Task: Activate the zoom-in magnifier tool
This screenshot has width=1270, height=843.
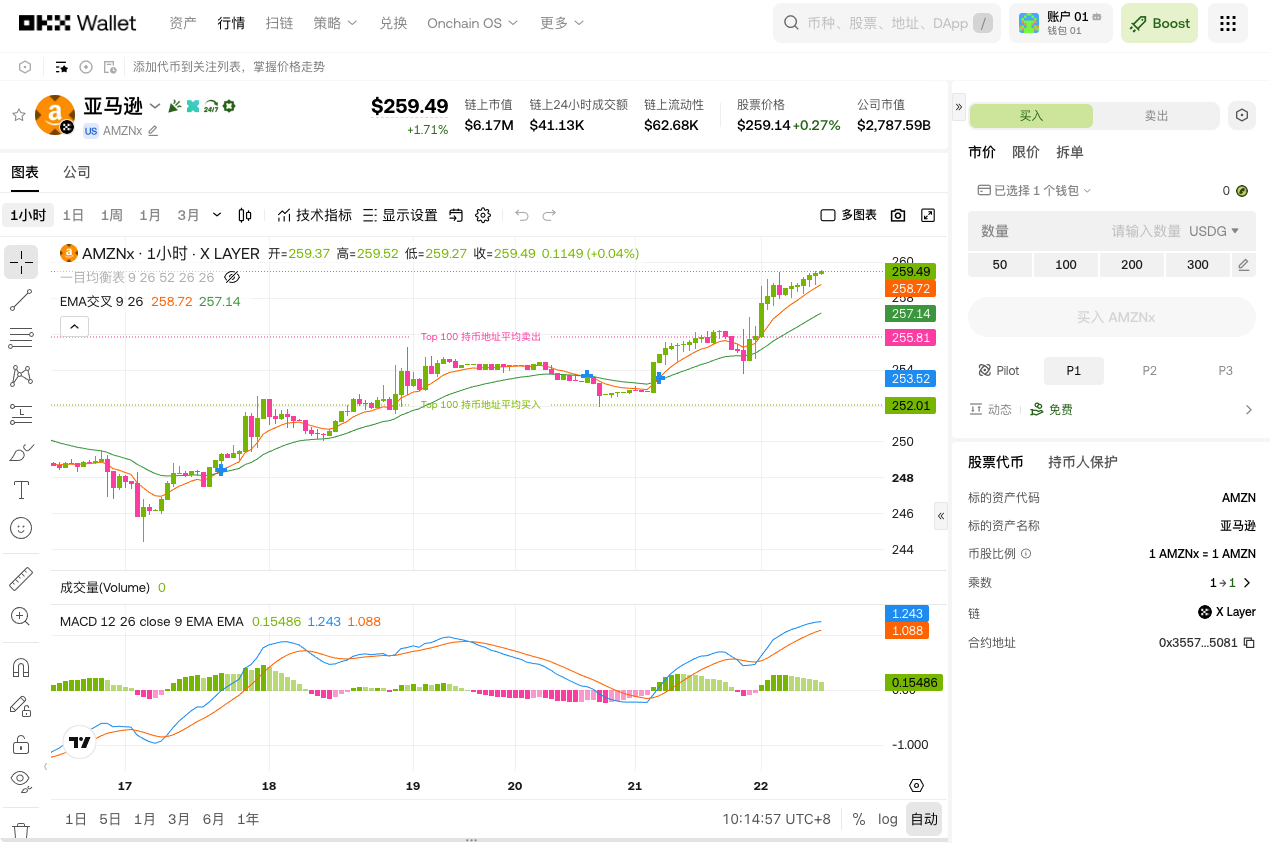Action: point(21,616)
